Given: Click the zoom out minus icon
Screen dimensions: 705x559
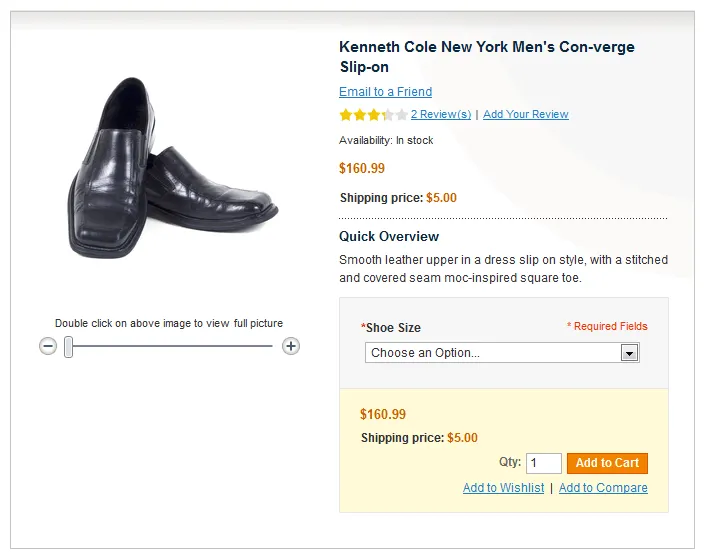Looking at the screenshot, I should [x=48, y=346].
